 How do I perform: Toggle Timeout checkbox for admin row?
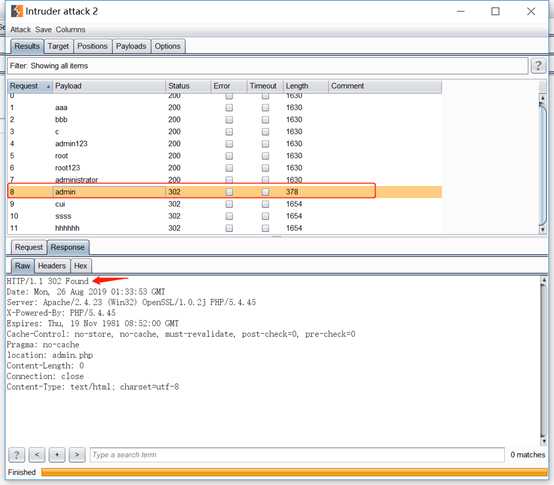tap(265, 192)
